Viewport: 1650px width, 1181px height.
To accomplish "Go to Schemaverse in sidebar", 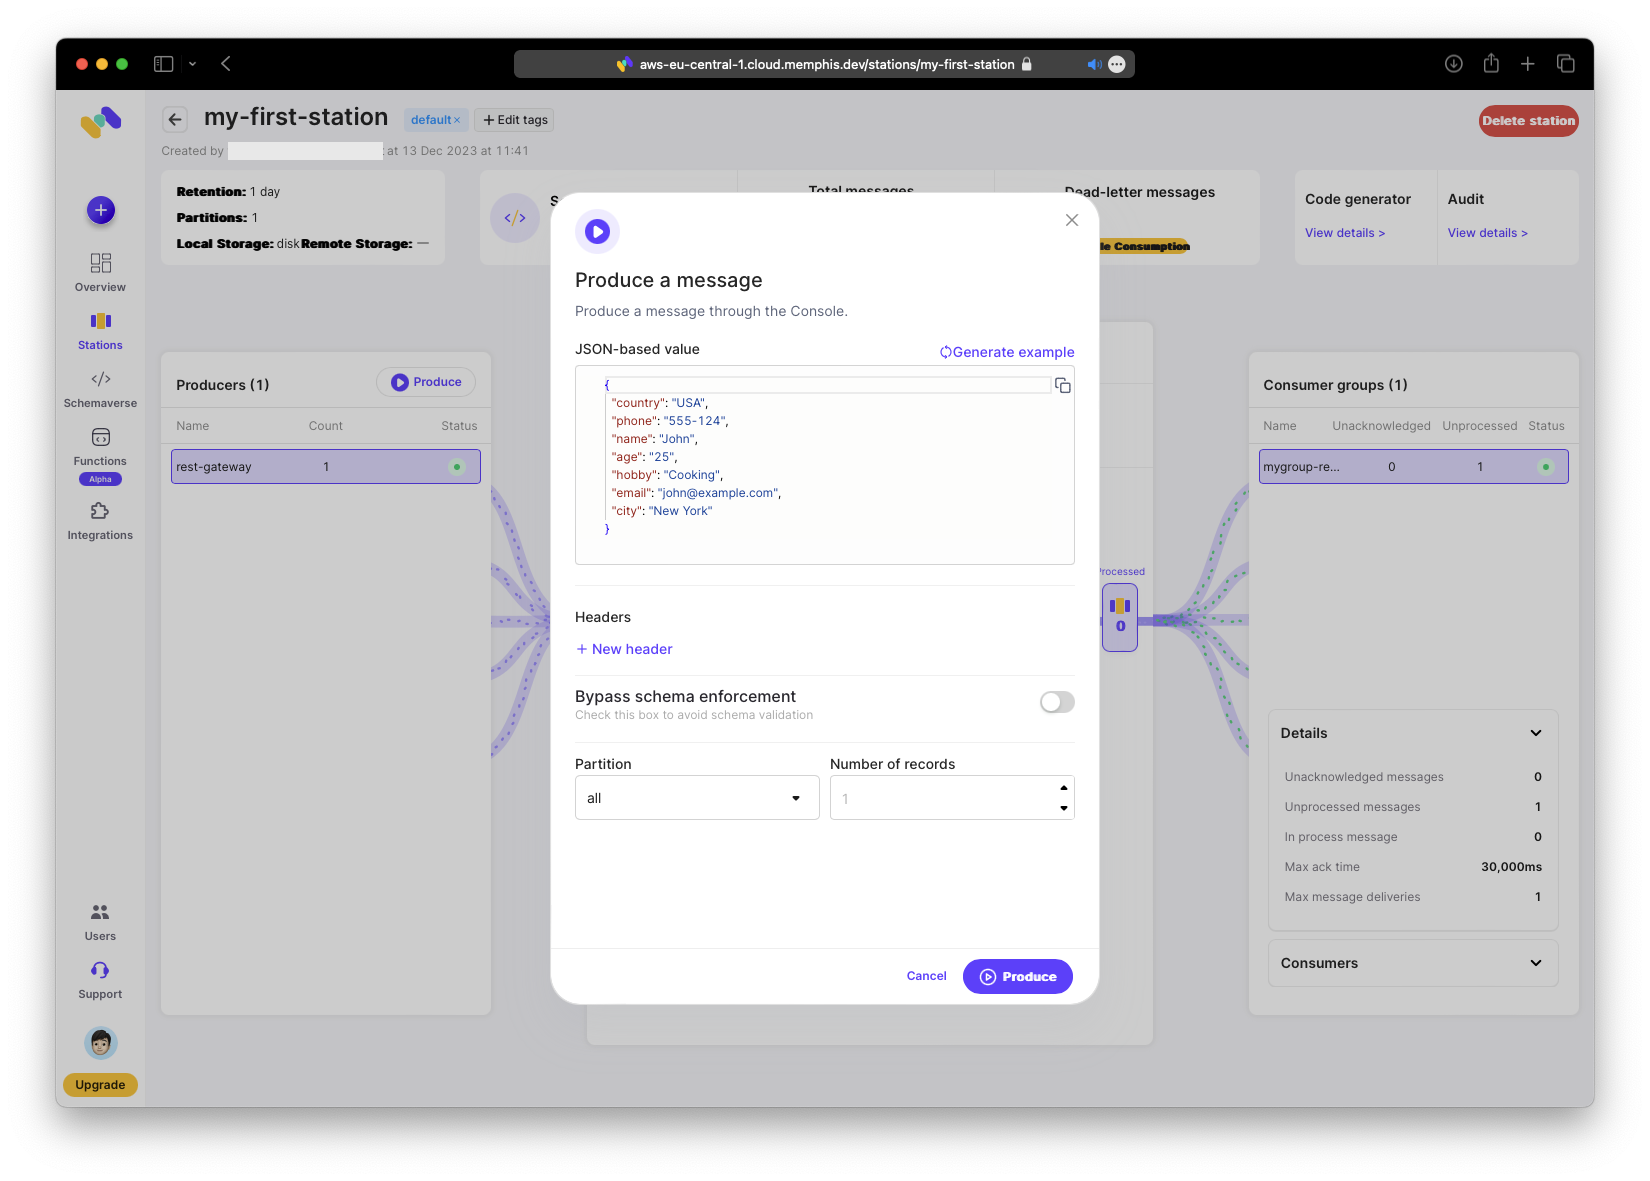I will [x=100, y=388].
